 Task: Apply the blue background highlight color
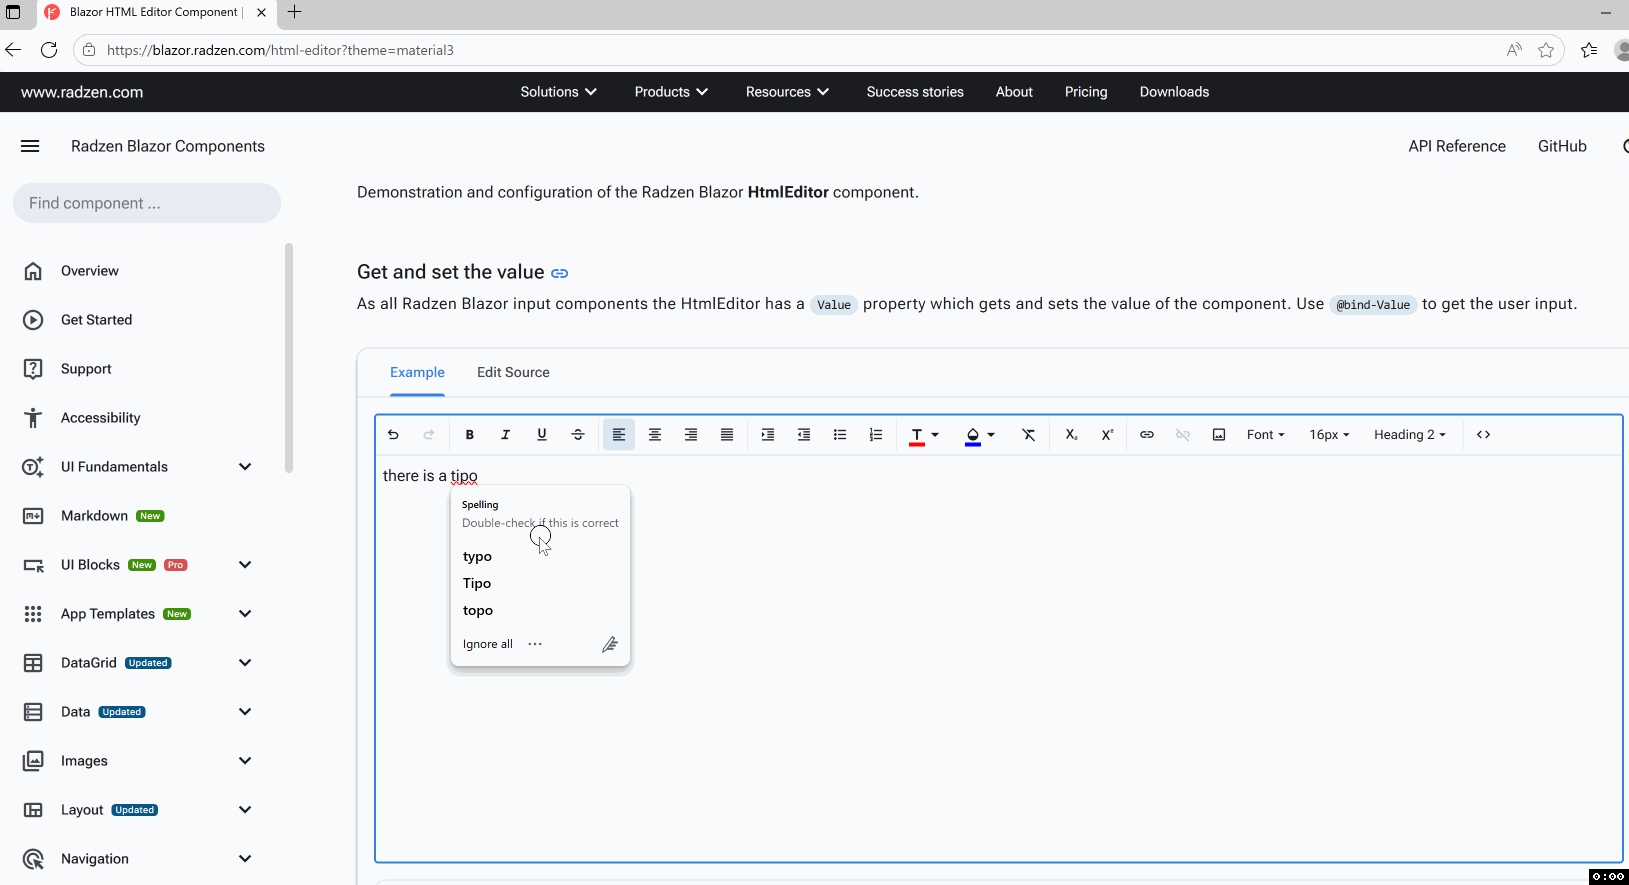[972, 436]
